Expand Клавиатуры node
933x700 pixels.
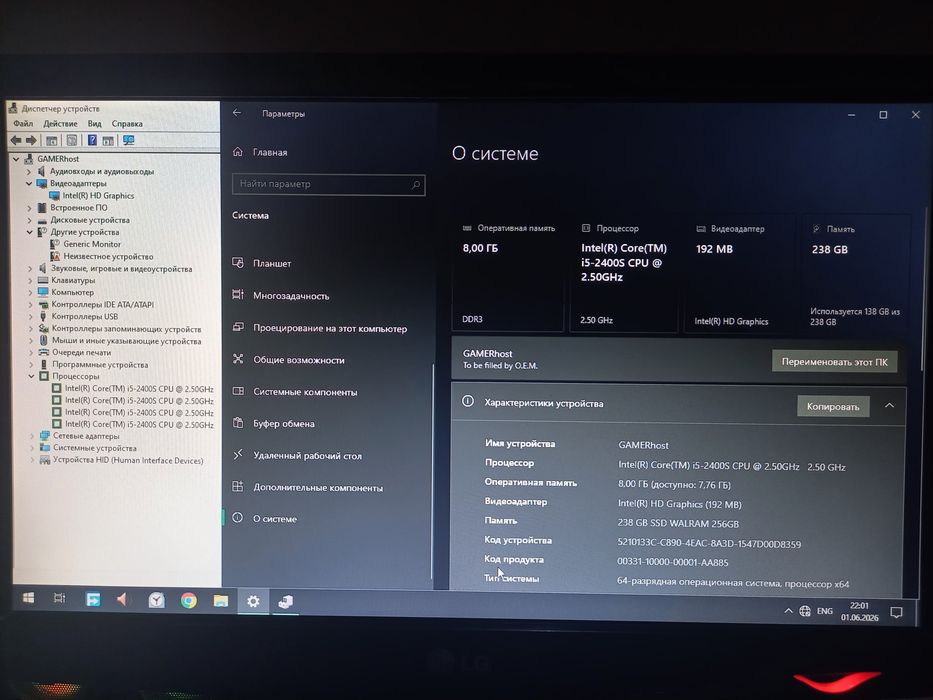(30, 280)
